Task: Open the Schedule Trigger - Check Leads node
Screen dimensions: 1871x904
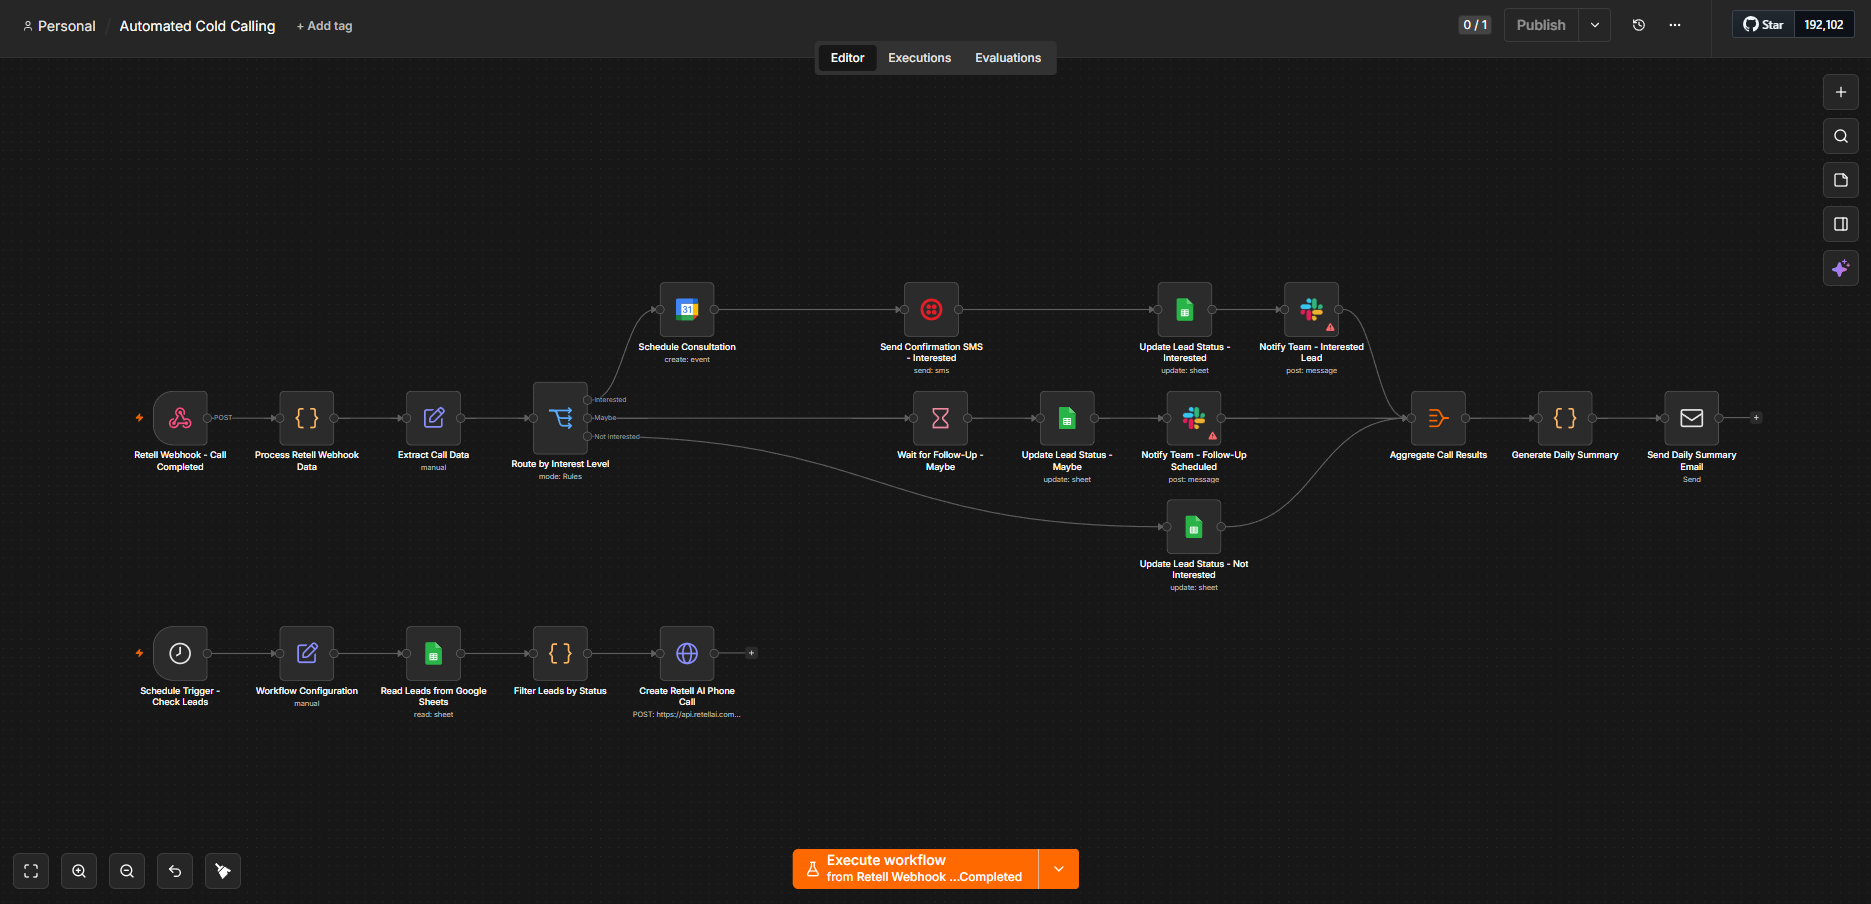Action: 180,653
